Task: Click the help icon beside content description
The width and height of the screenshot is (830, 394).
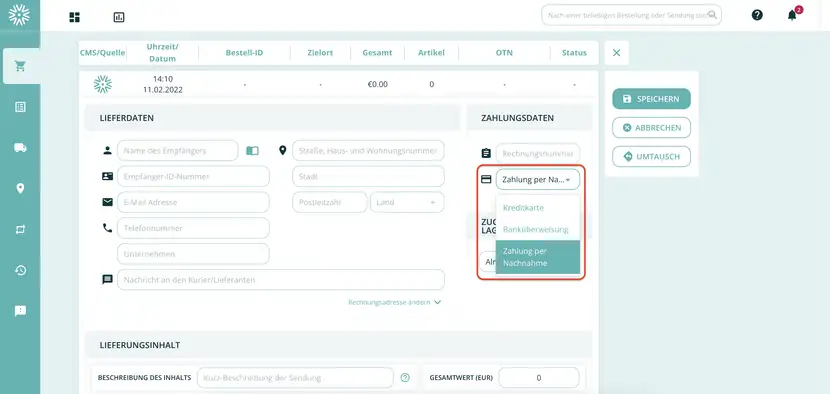Action: pyautogui.click(x=405, y=378)
